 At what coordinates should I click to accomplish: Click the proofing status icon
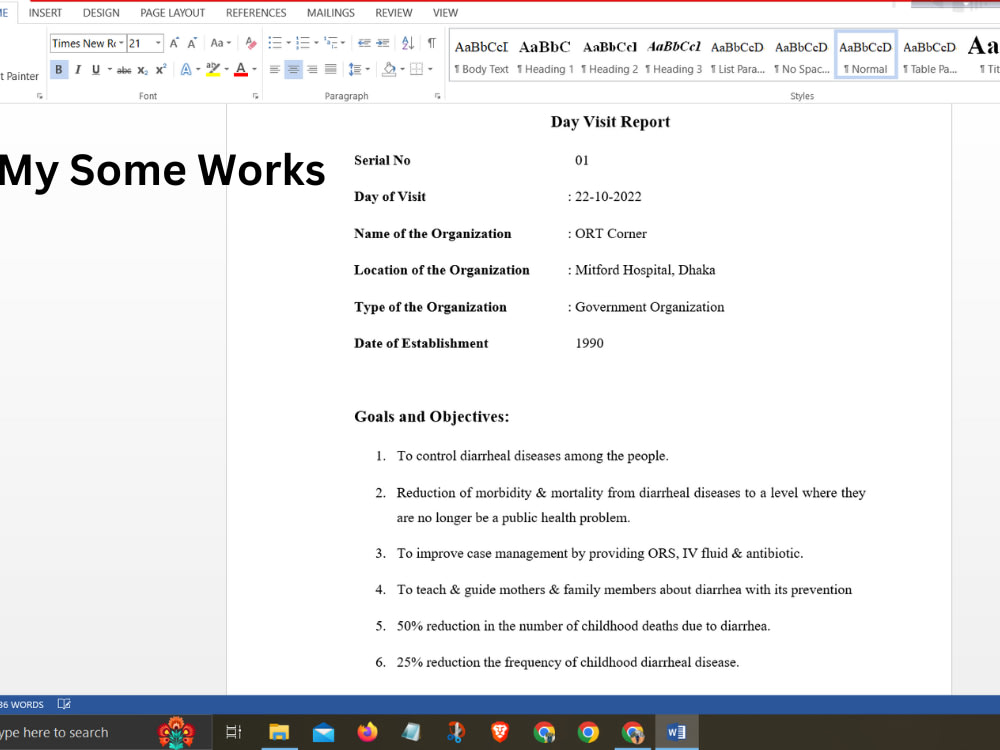[64, 704]
